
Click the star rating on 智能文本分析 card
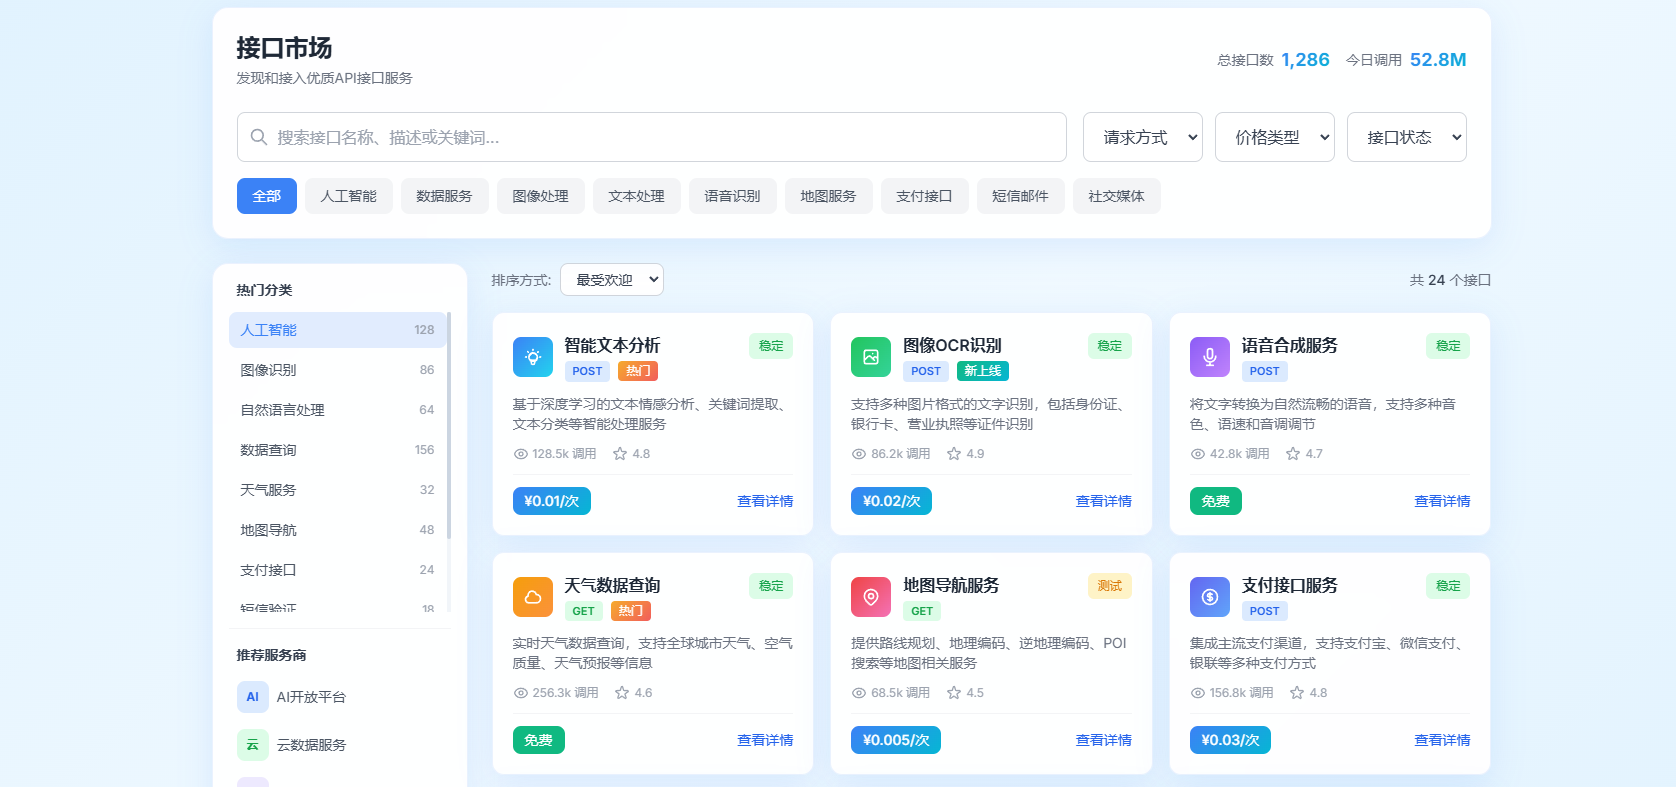tap(631, 454)
